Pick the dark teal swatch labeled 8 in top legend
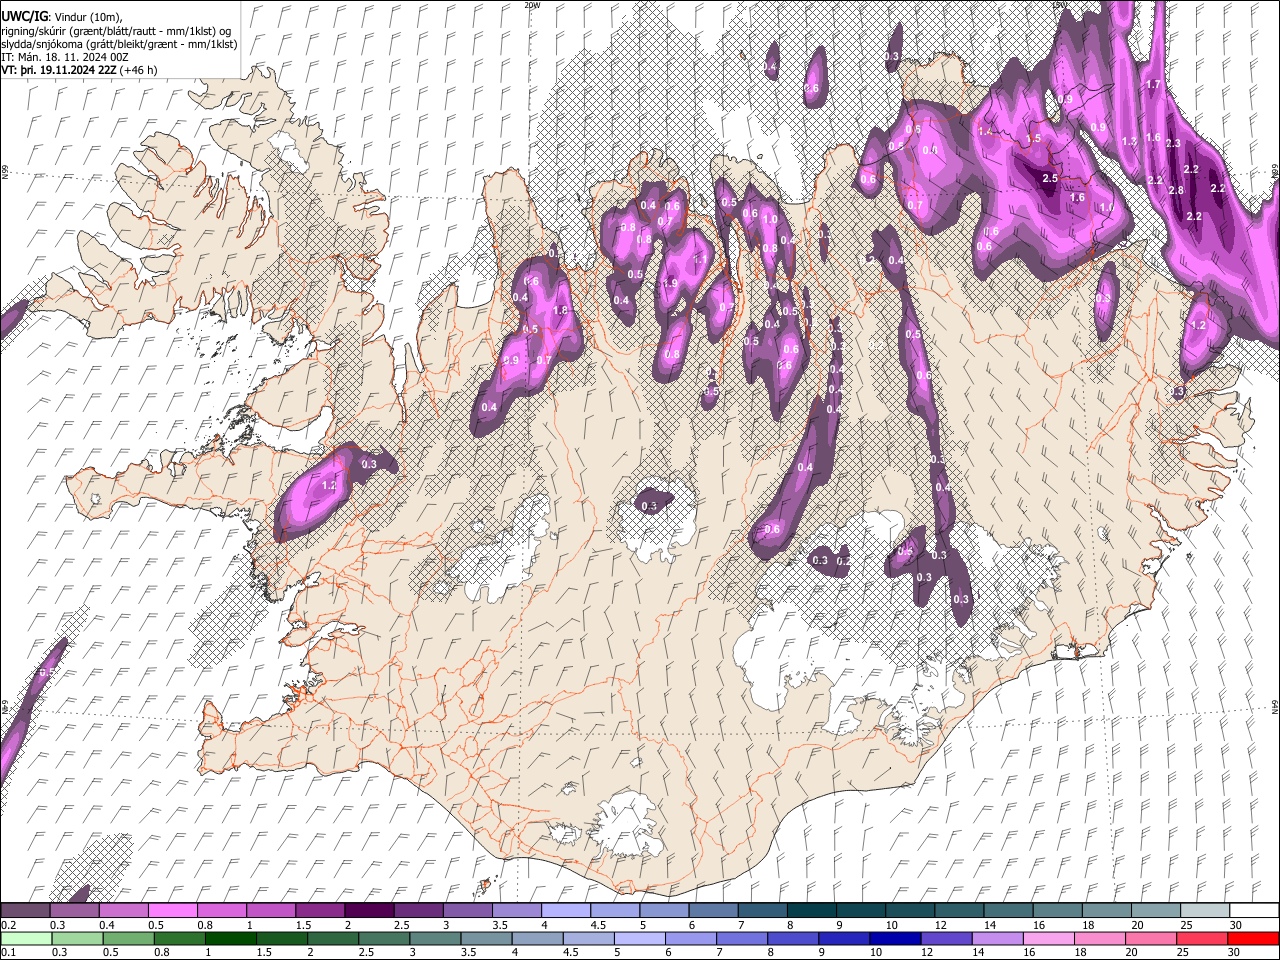Viewport: 1280px width, 960px height. pyautogui.click(x=811, y=910)
